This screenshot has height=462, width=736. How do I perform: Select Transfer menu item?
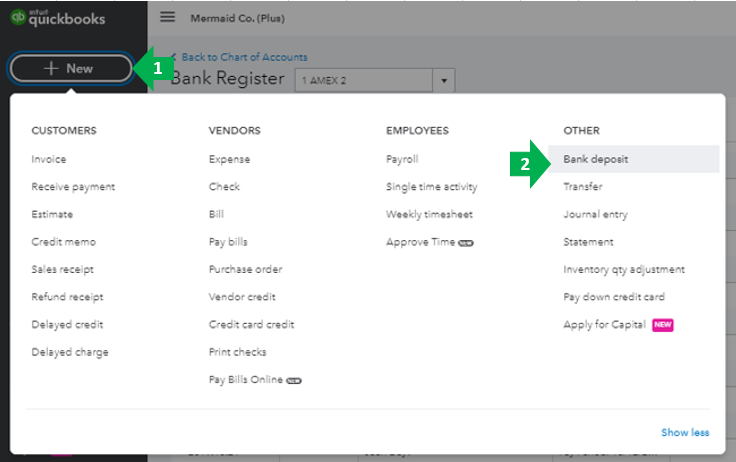click(583, 187)
